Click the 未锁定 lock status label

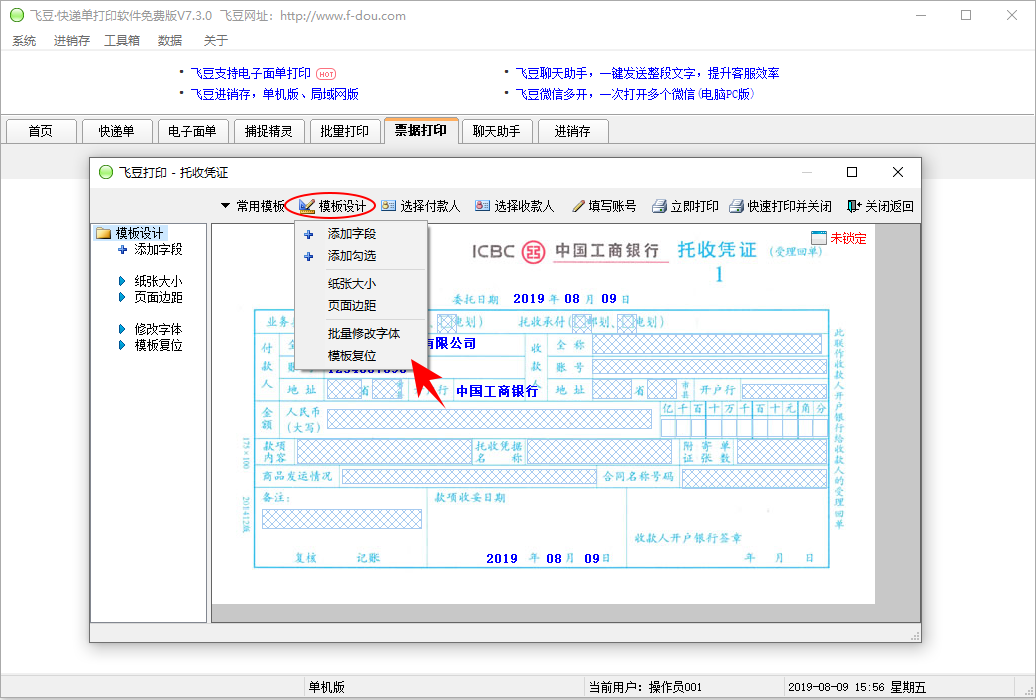click(x=848, y=238)
